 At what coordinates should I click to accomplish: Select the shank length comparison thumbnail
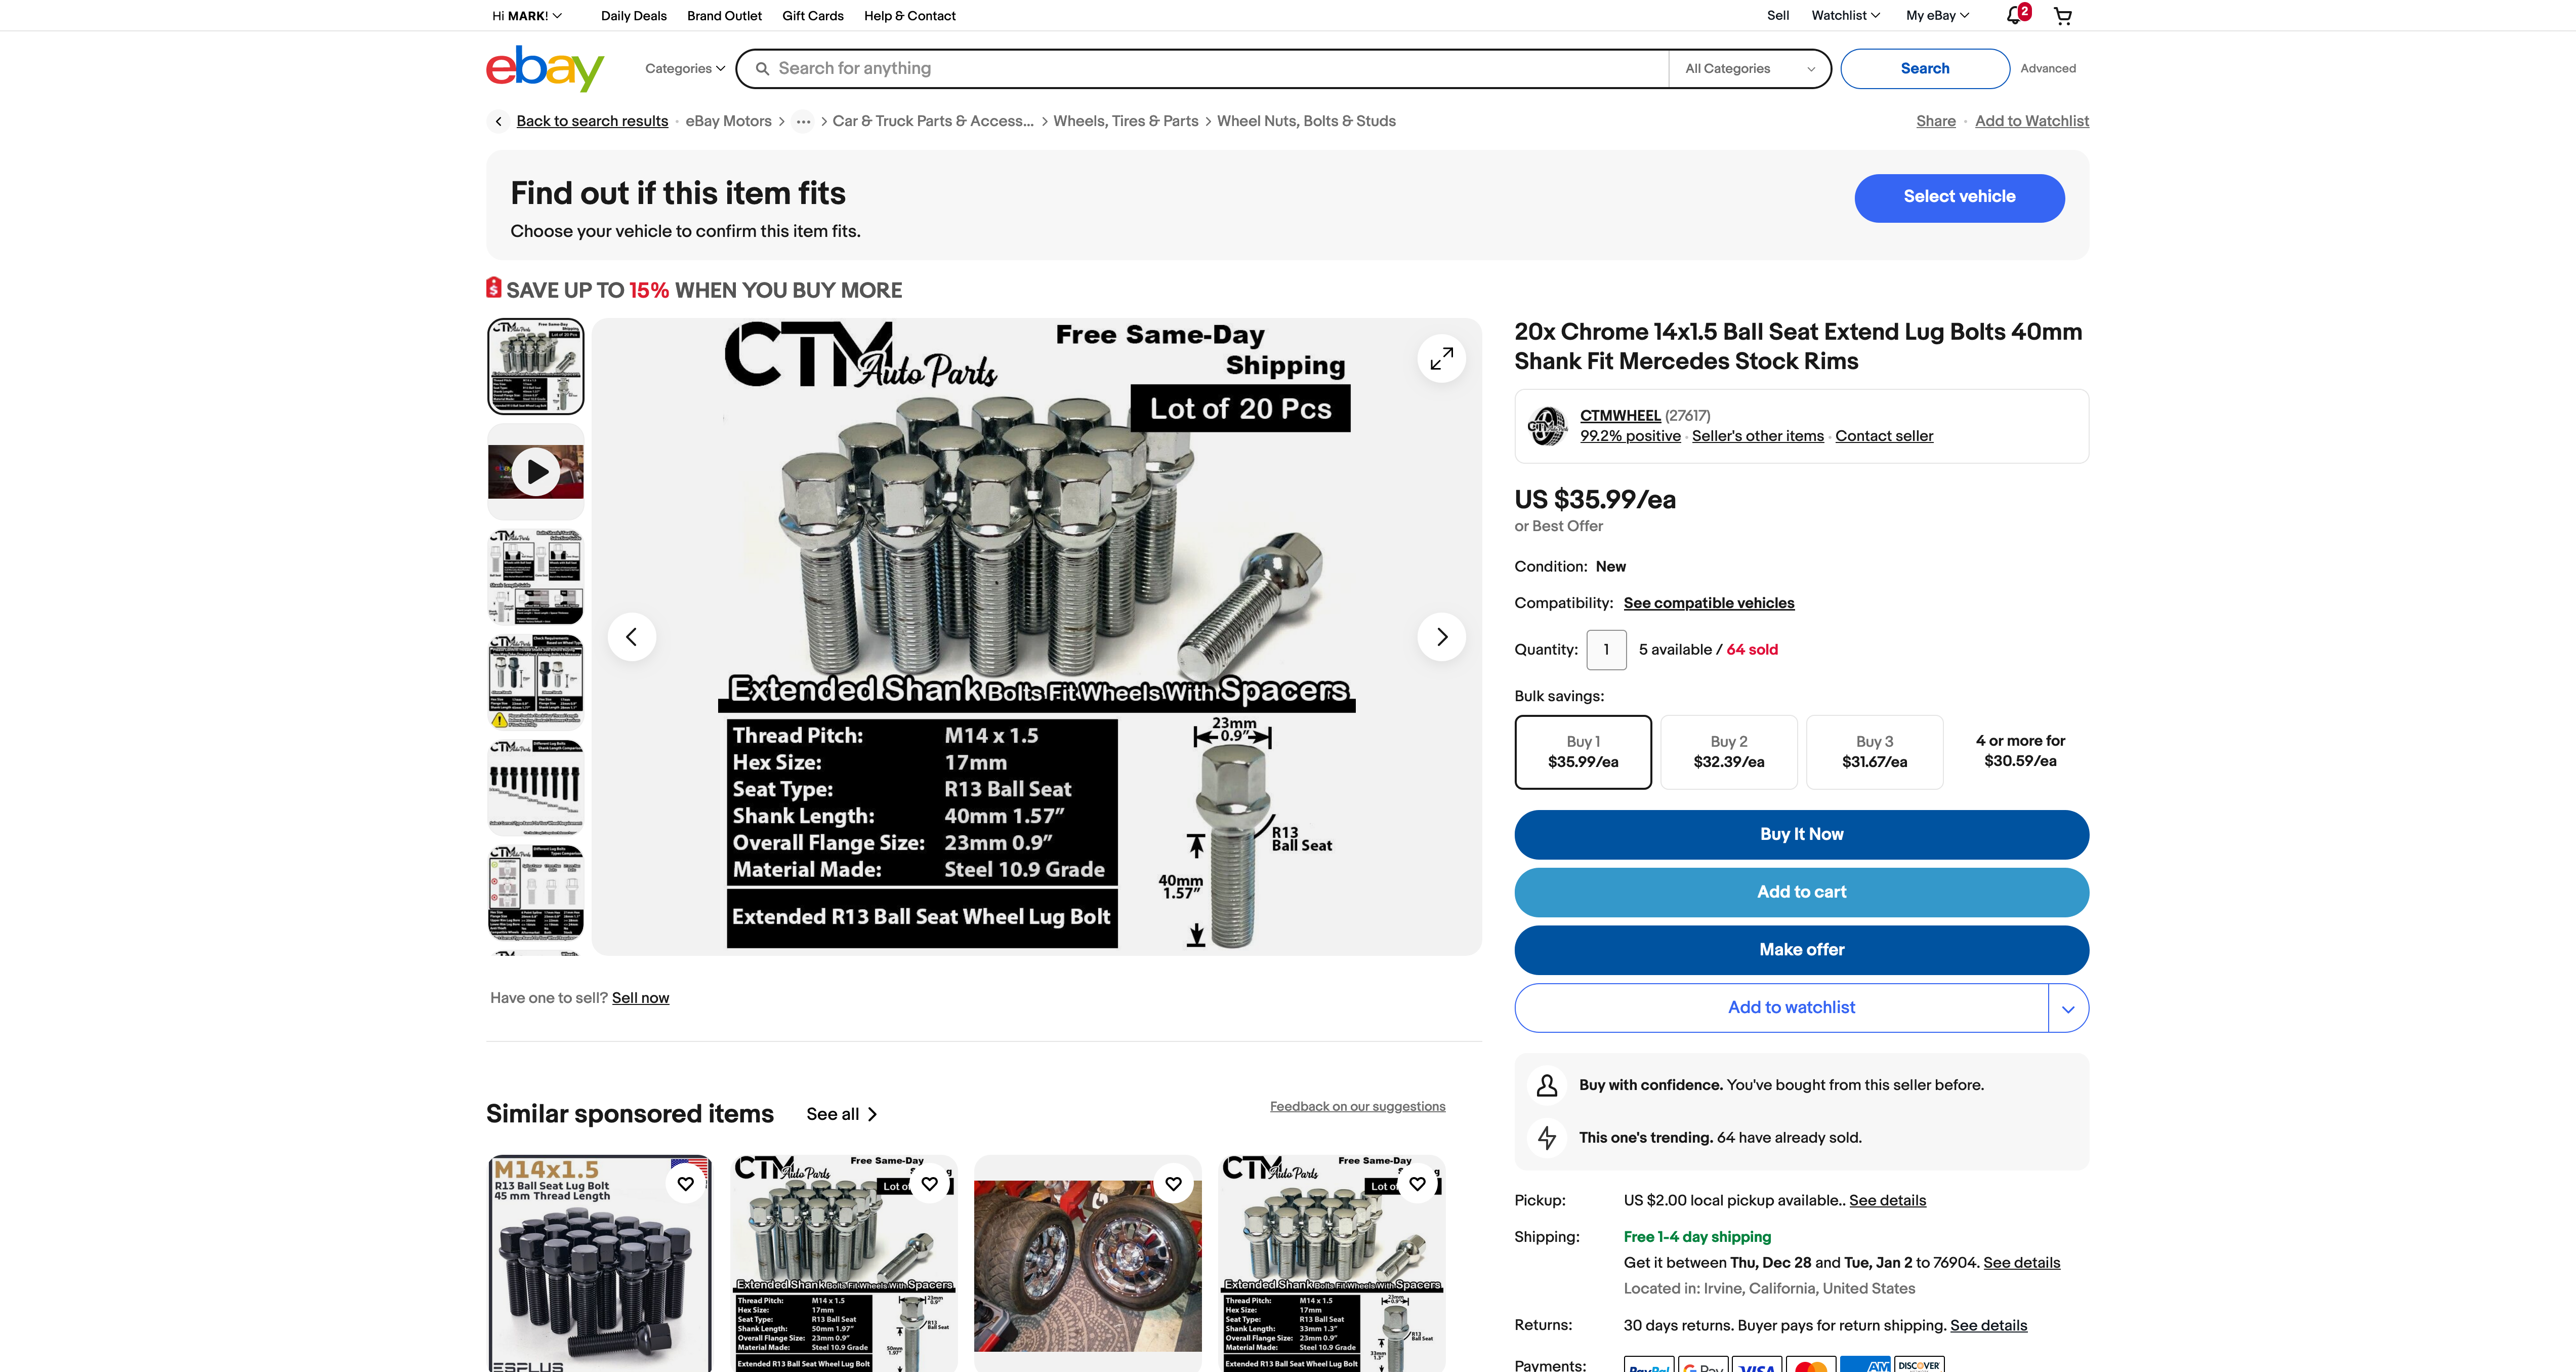pyautogui.click(x=536, y=788)
